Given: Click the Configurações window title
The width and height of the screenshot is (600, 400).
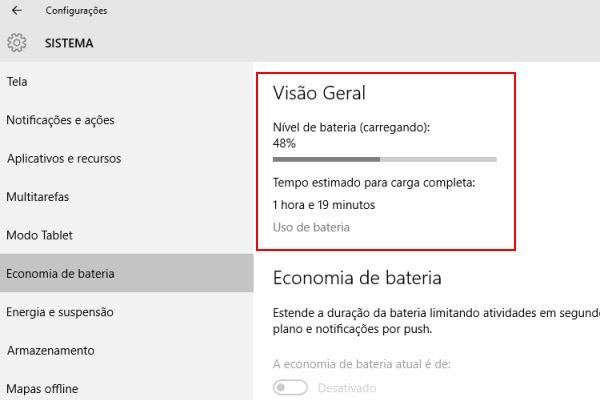Looking at the screenshot, I should click(x=76, y=11).
